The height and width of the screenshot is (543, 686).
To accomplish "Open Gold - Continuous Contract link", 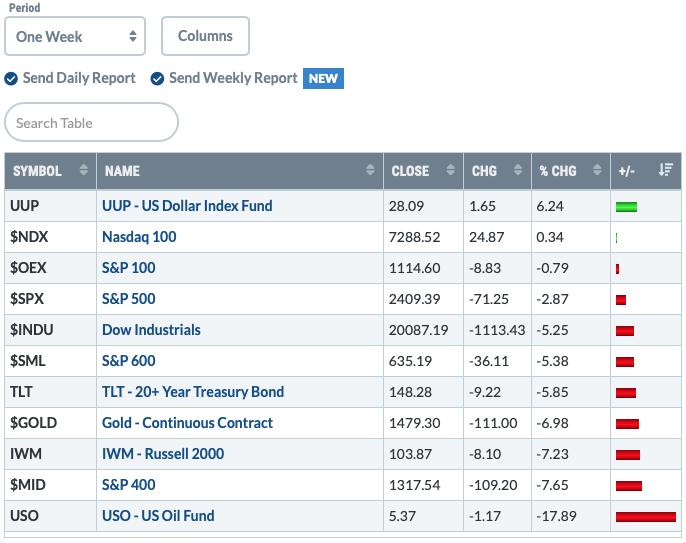I will click(187, 423).
